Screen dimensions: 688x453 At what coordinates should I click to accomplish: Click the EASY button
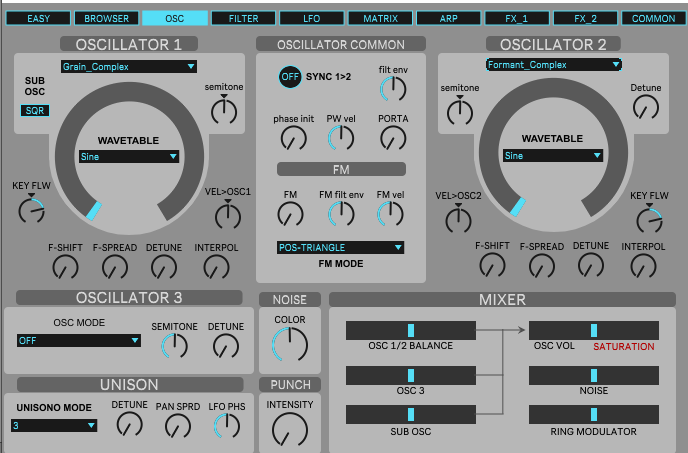38,18
